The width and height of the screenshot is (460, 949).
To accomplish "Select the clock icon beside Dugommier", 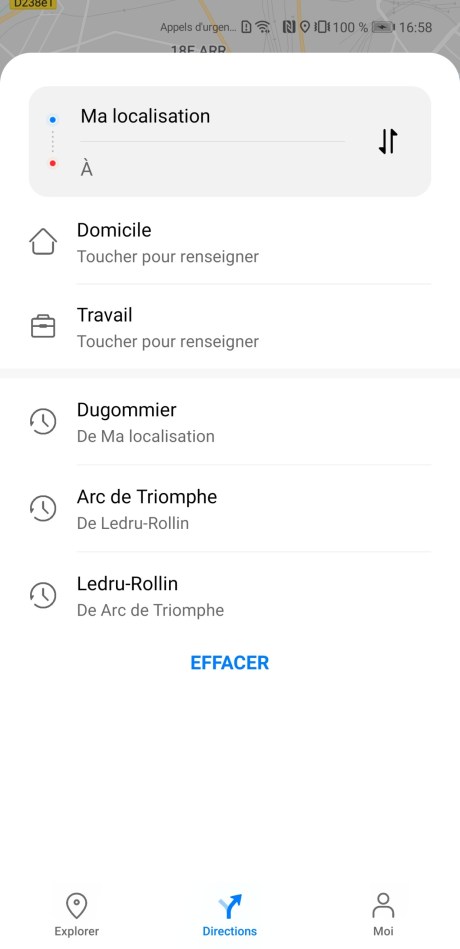I will [43, 422].
